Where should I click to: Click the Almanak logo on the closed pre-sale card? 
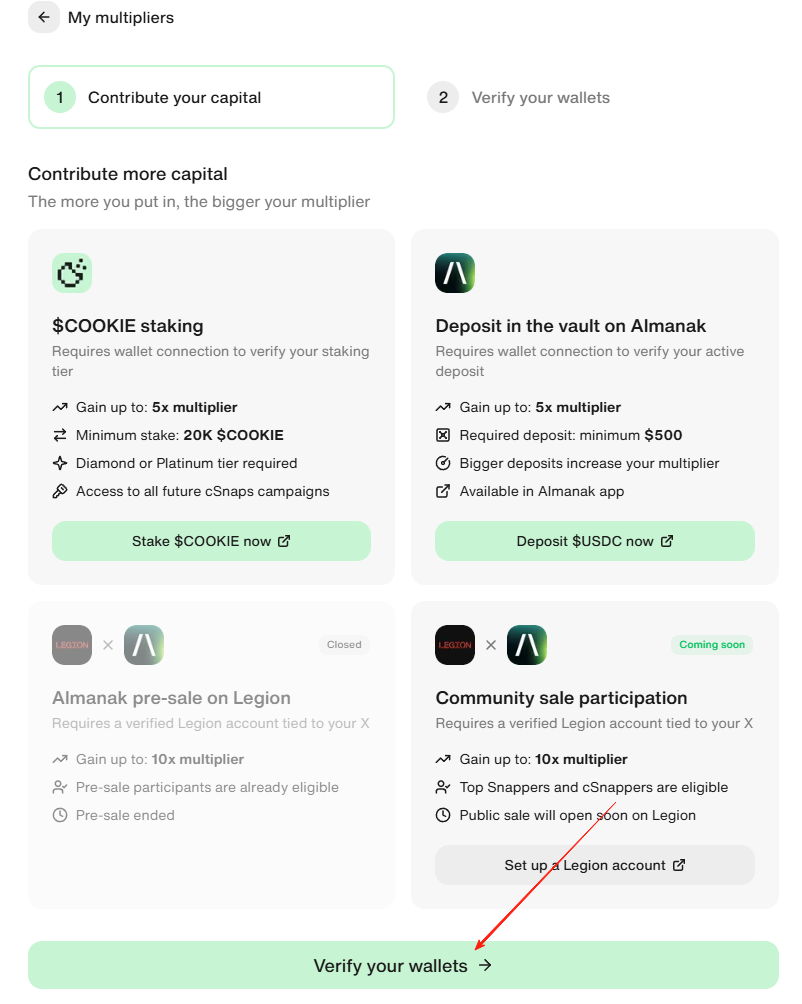(x=143, y=645)
